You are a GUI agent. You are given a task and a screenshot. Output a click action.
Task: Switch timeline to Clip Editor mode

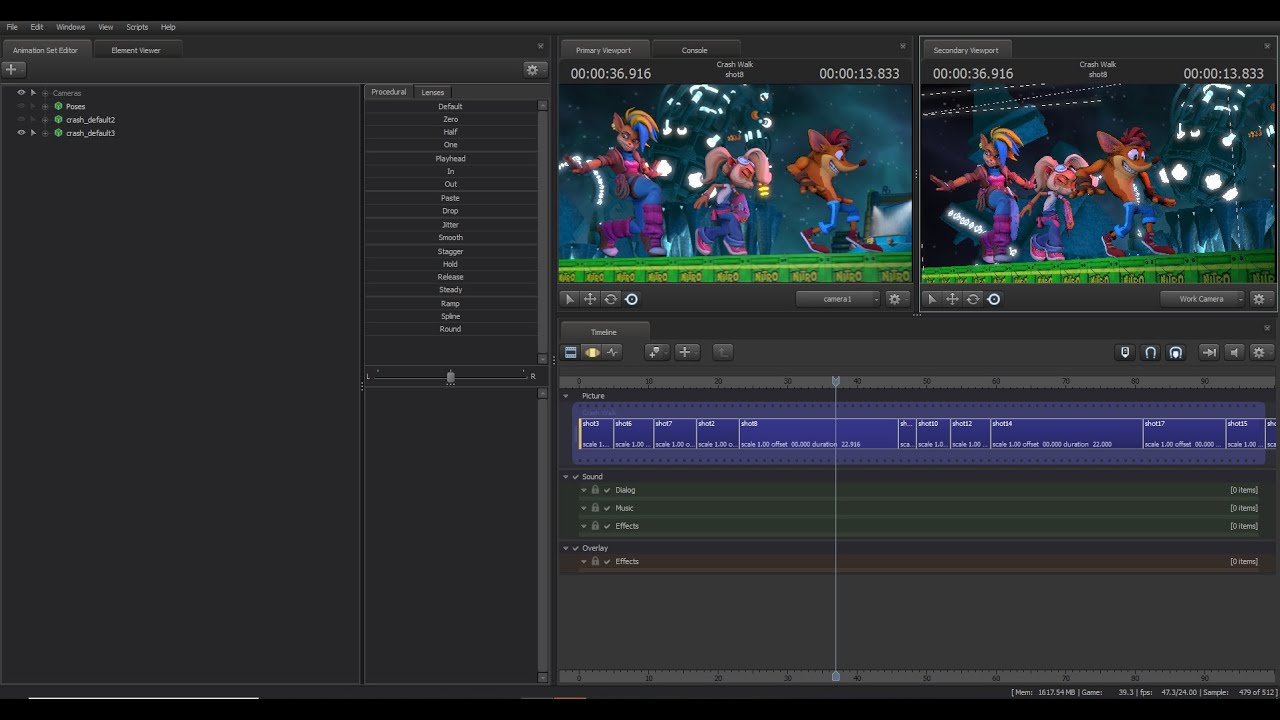click(571, 352)
